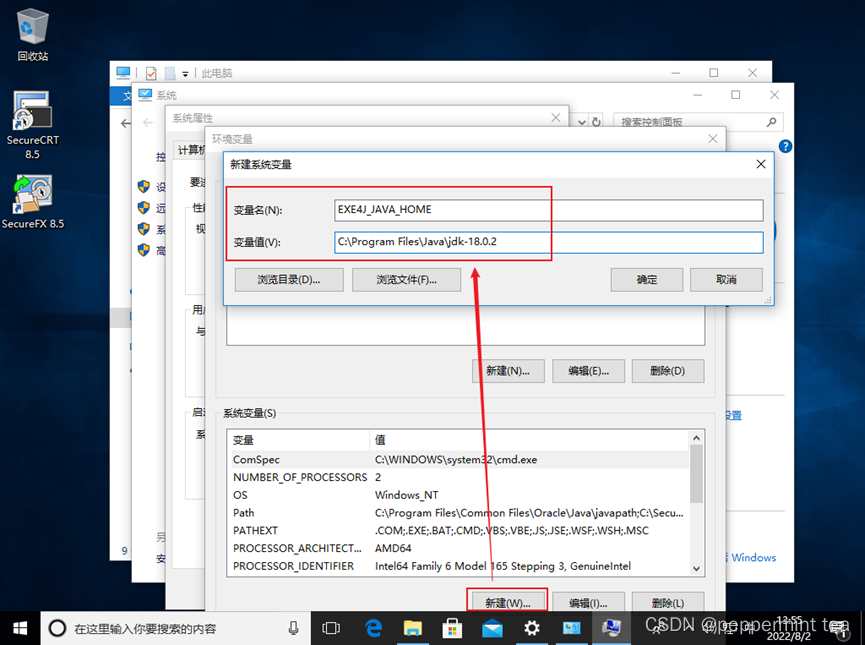
Task: Launch the Mail app from the taskbar
Action: coord(492,628)
